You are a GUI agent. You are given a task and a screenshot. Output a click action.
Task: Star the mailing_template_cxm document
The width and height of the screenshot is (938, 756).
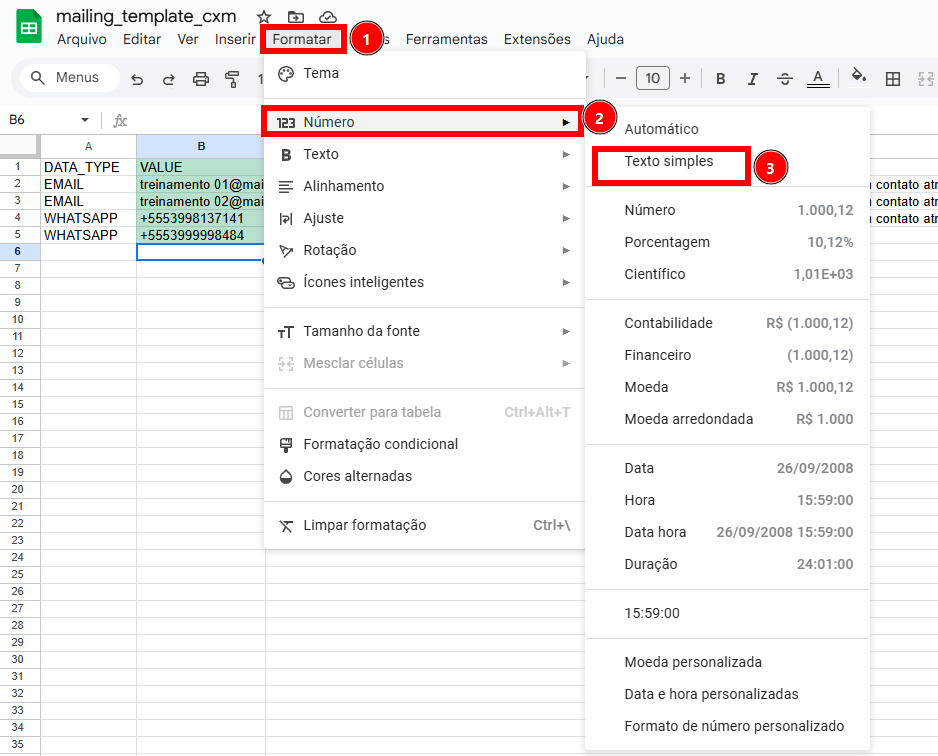point(264,17)
